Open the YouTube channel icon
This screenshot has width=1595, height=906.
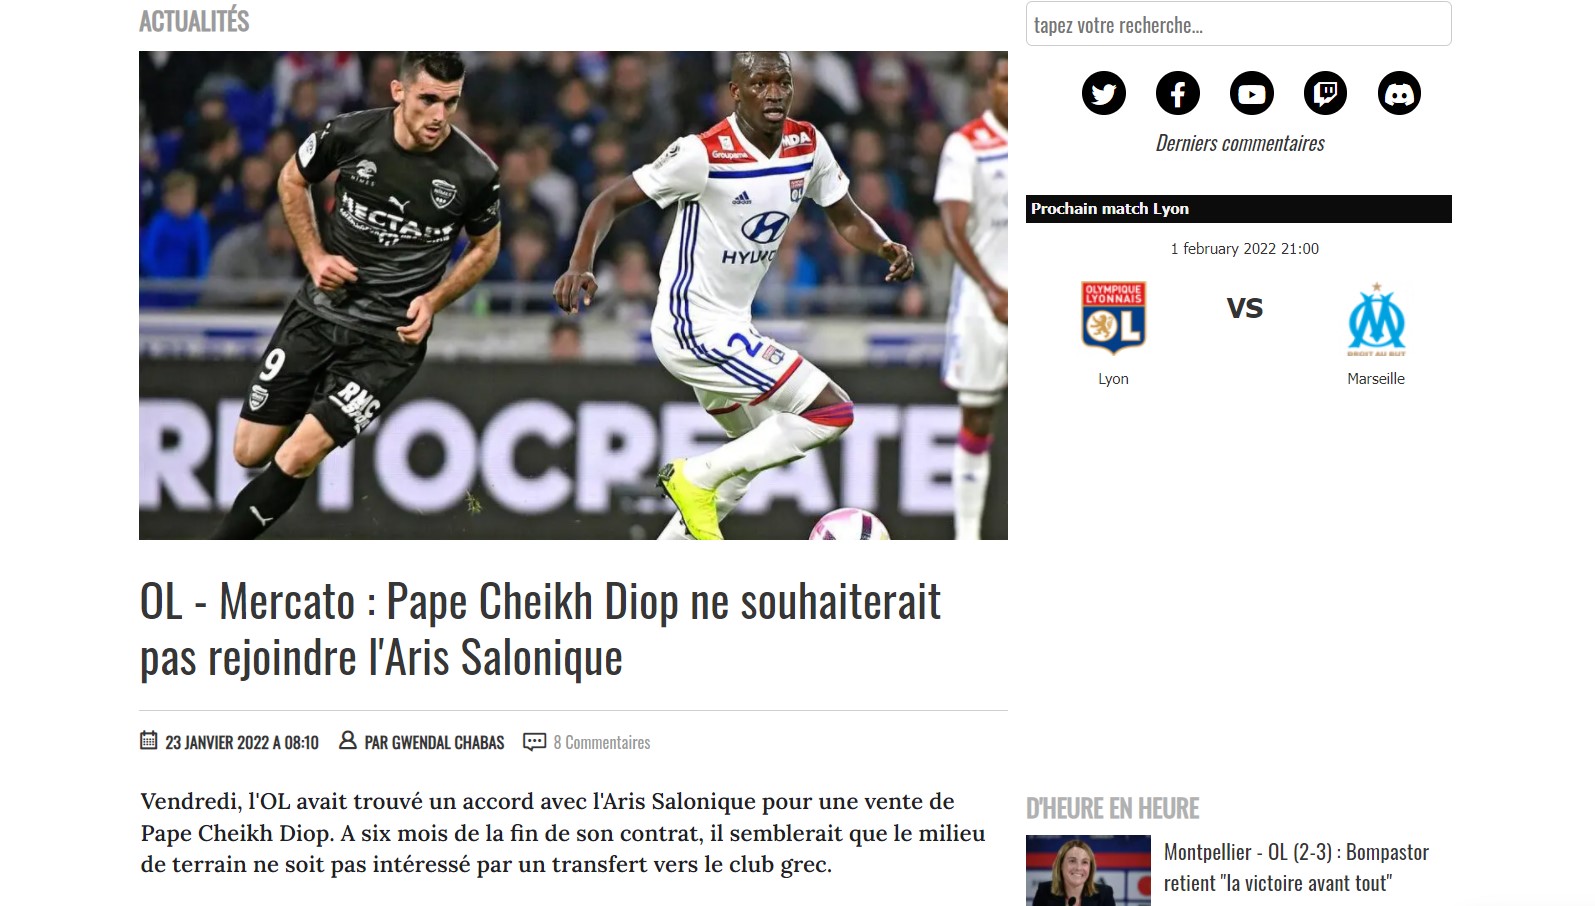click(1252, 93)
